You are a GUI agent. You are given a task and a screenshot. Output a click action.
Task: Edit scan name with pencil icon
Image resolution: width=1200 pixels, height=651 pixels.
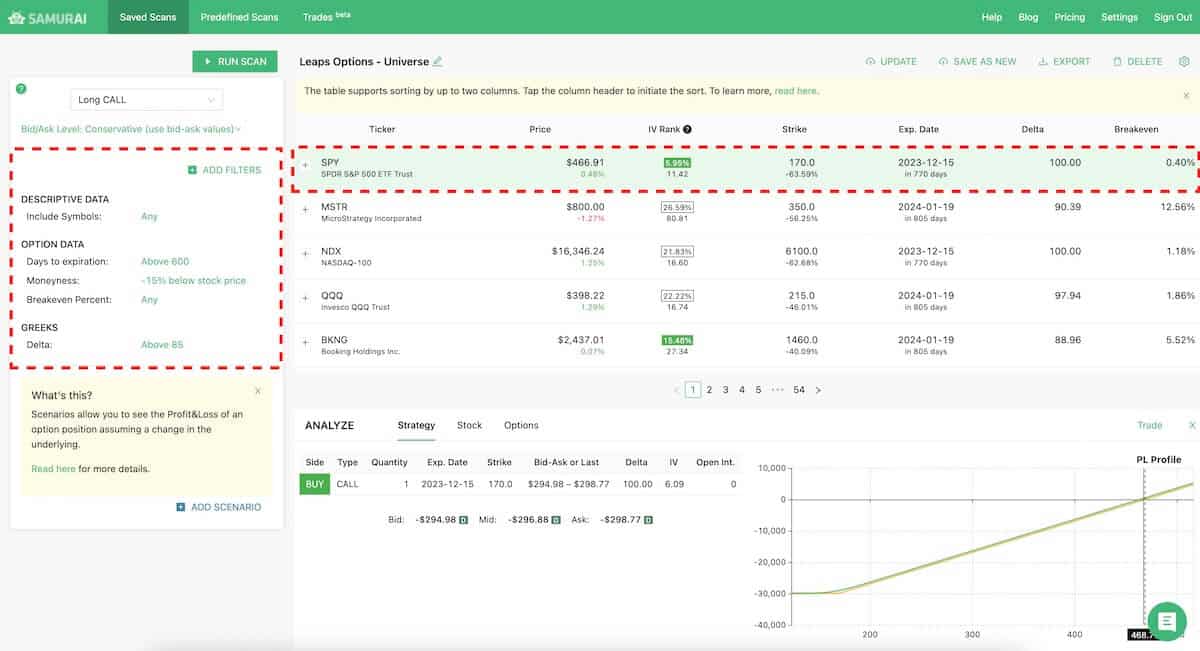pos(437,61)
